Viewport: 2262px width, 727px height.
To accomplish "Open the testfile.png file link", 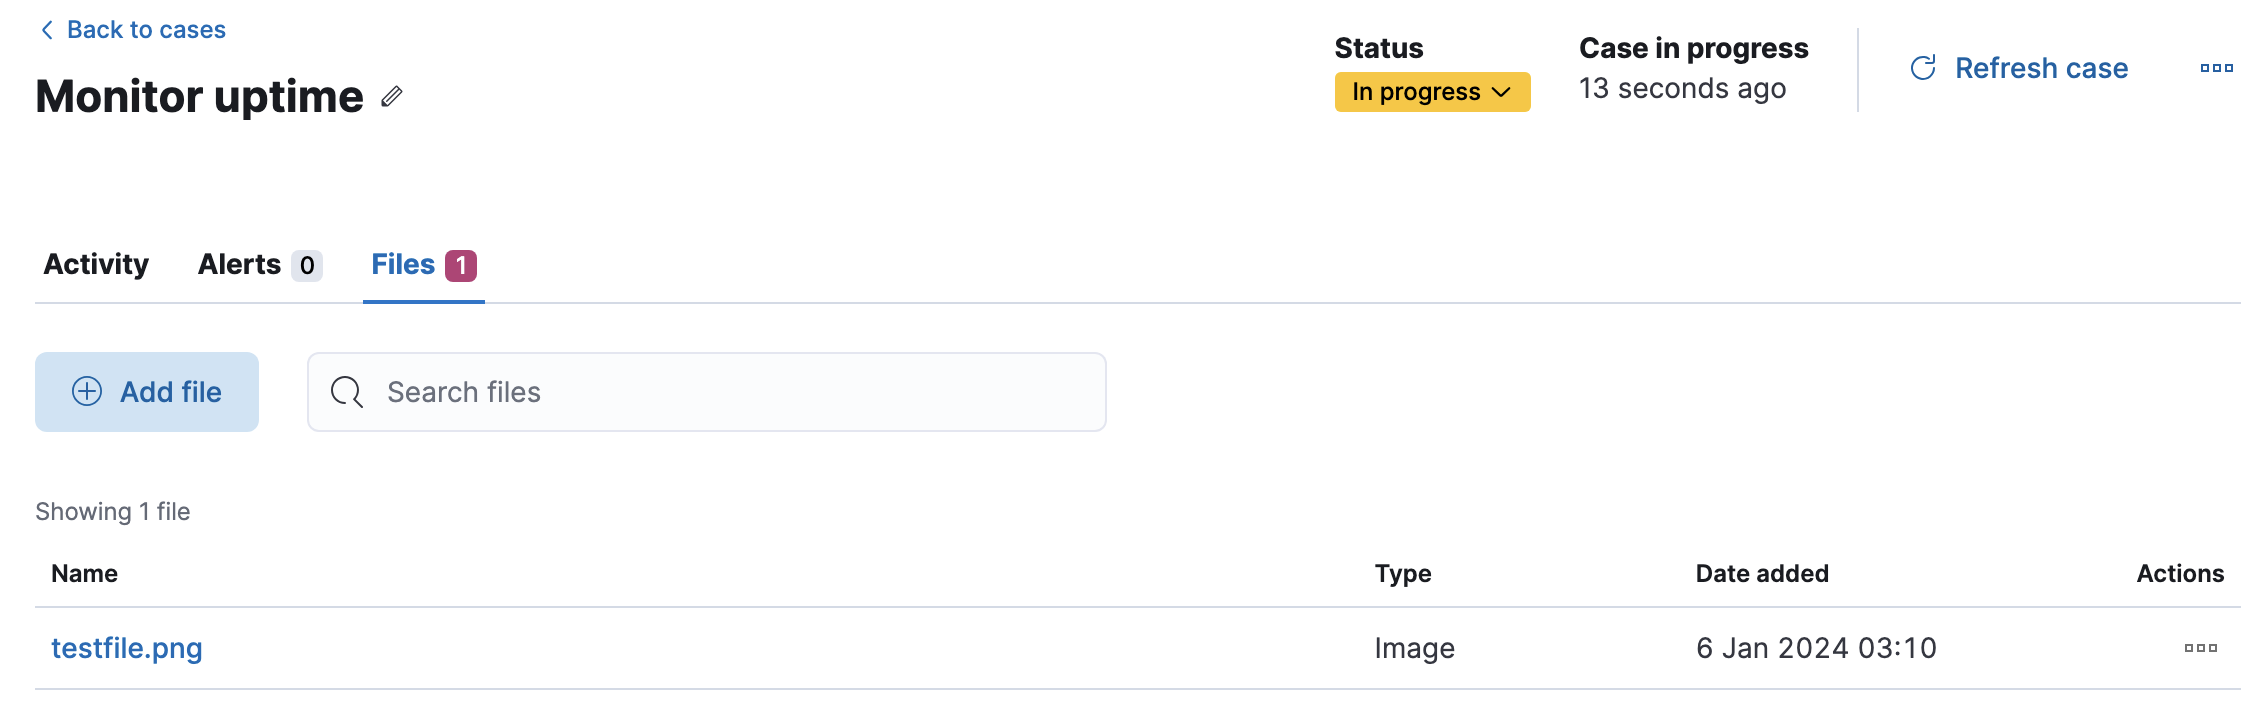I will pyautogui.click(x=127, y=648).
